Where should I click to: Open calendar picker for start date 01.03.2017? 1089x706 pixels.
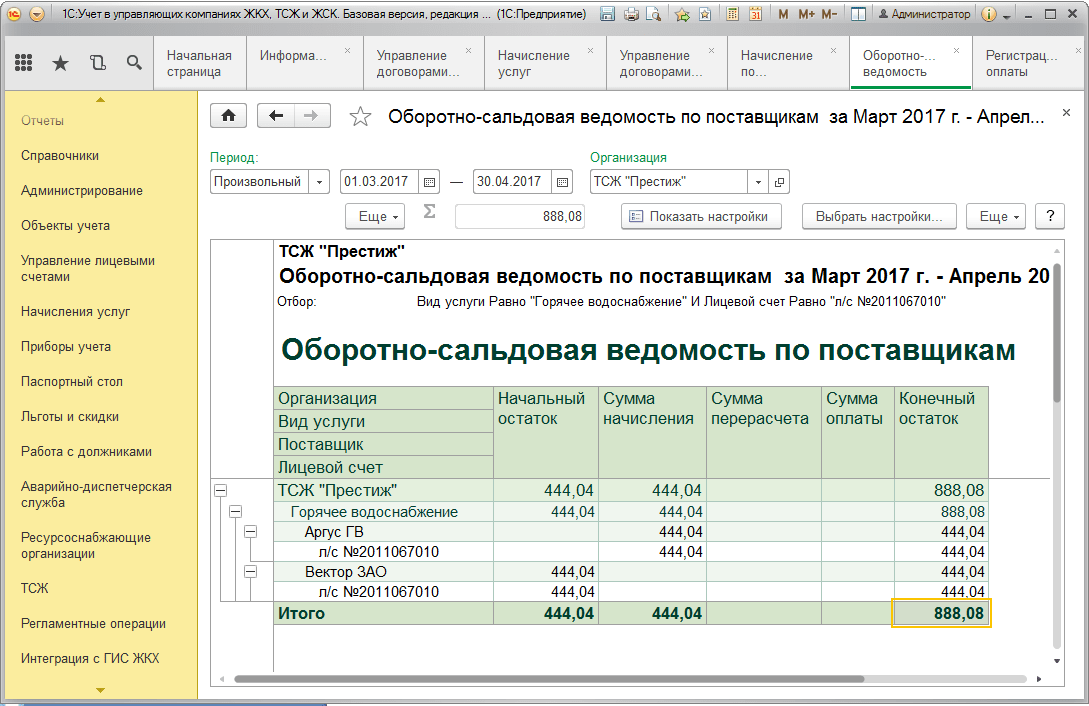click(429, 182)
